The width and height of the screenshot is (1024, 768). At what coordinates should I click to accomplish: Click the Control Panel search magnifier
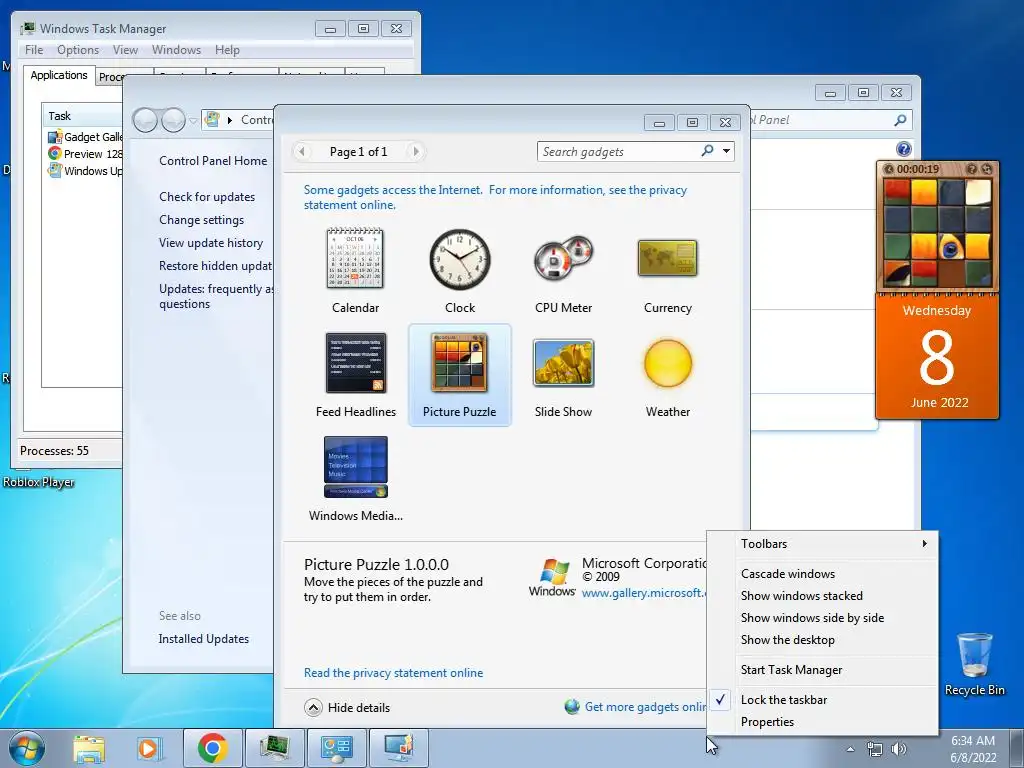(x=900, y=120)
